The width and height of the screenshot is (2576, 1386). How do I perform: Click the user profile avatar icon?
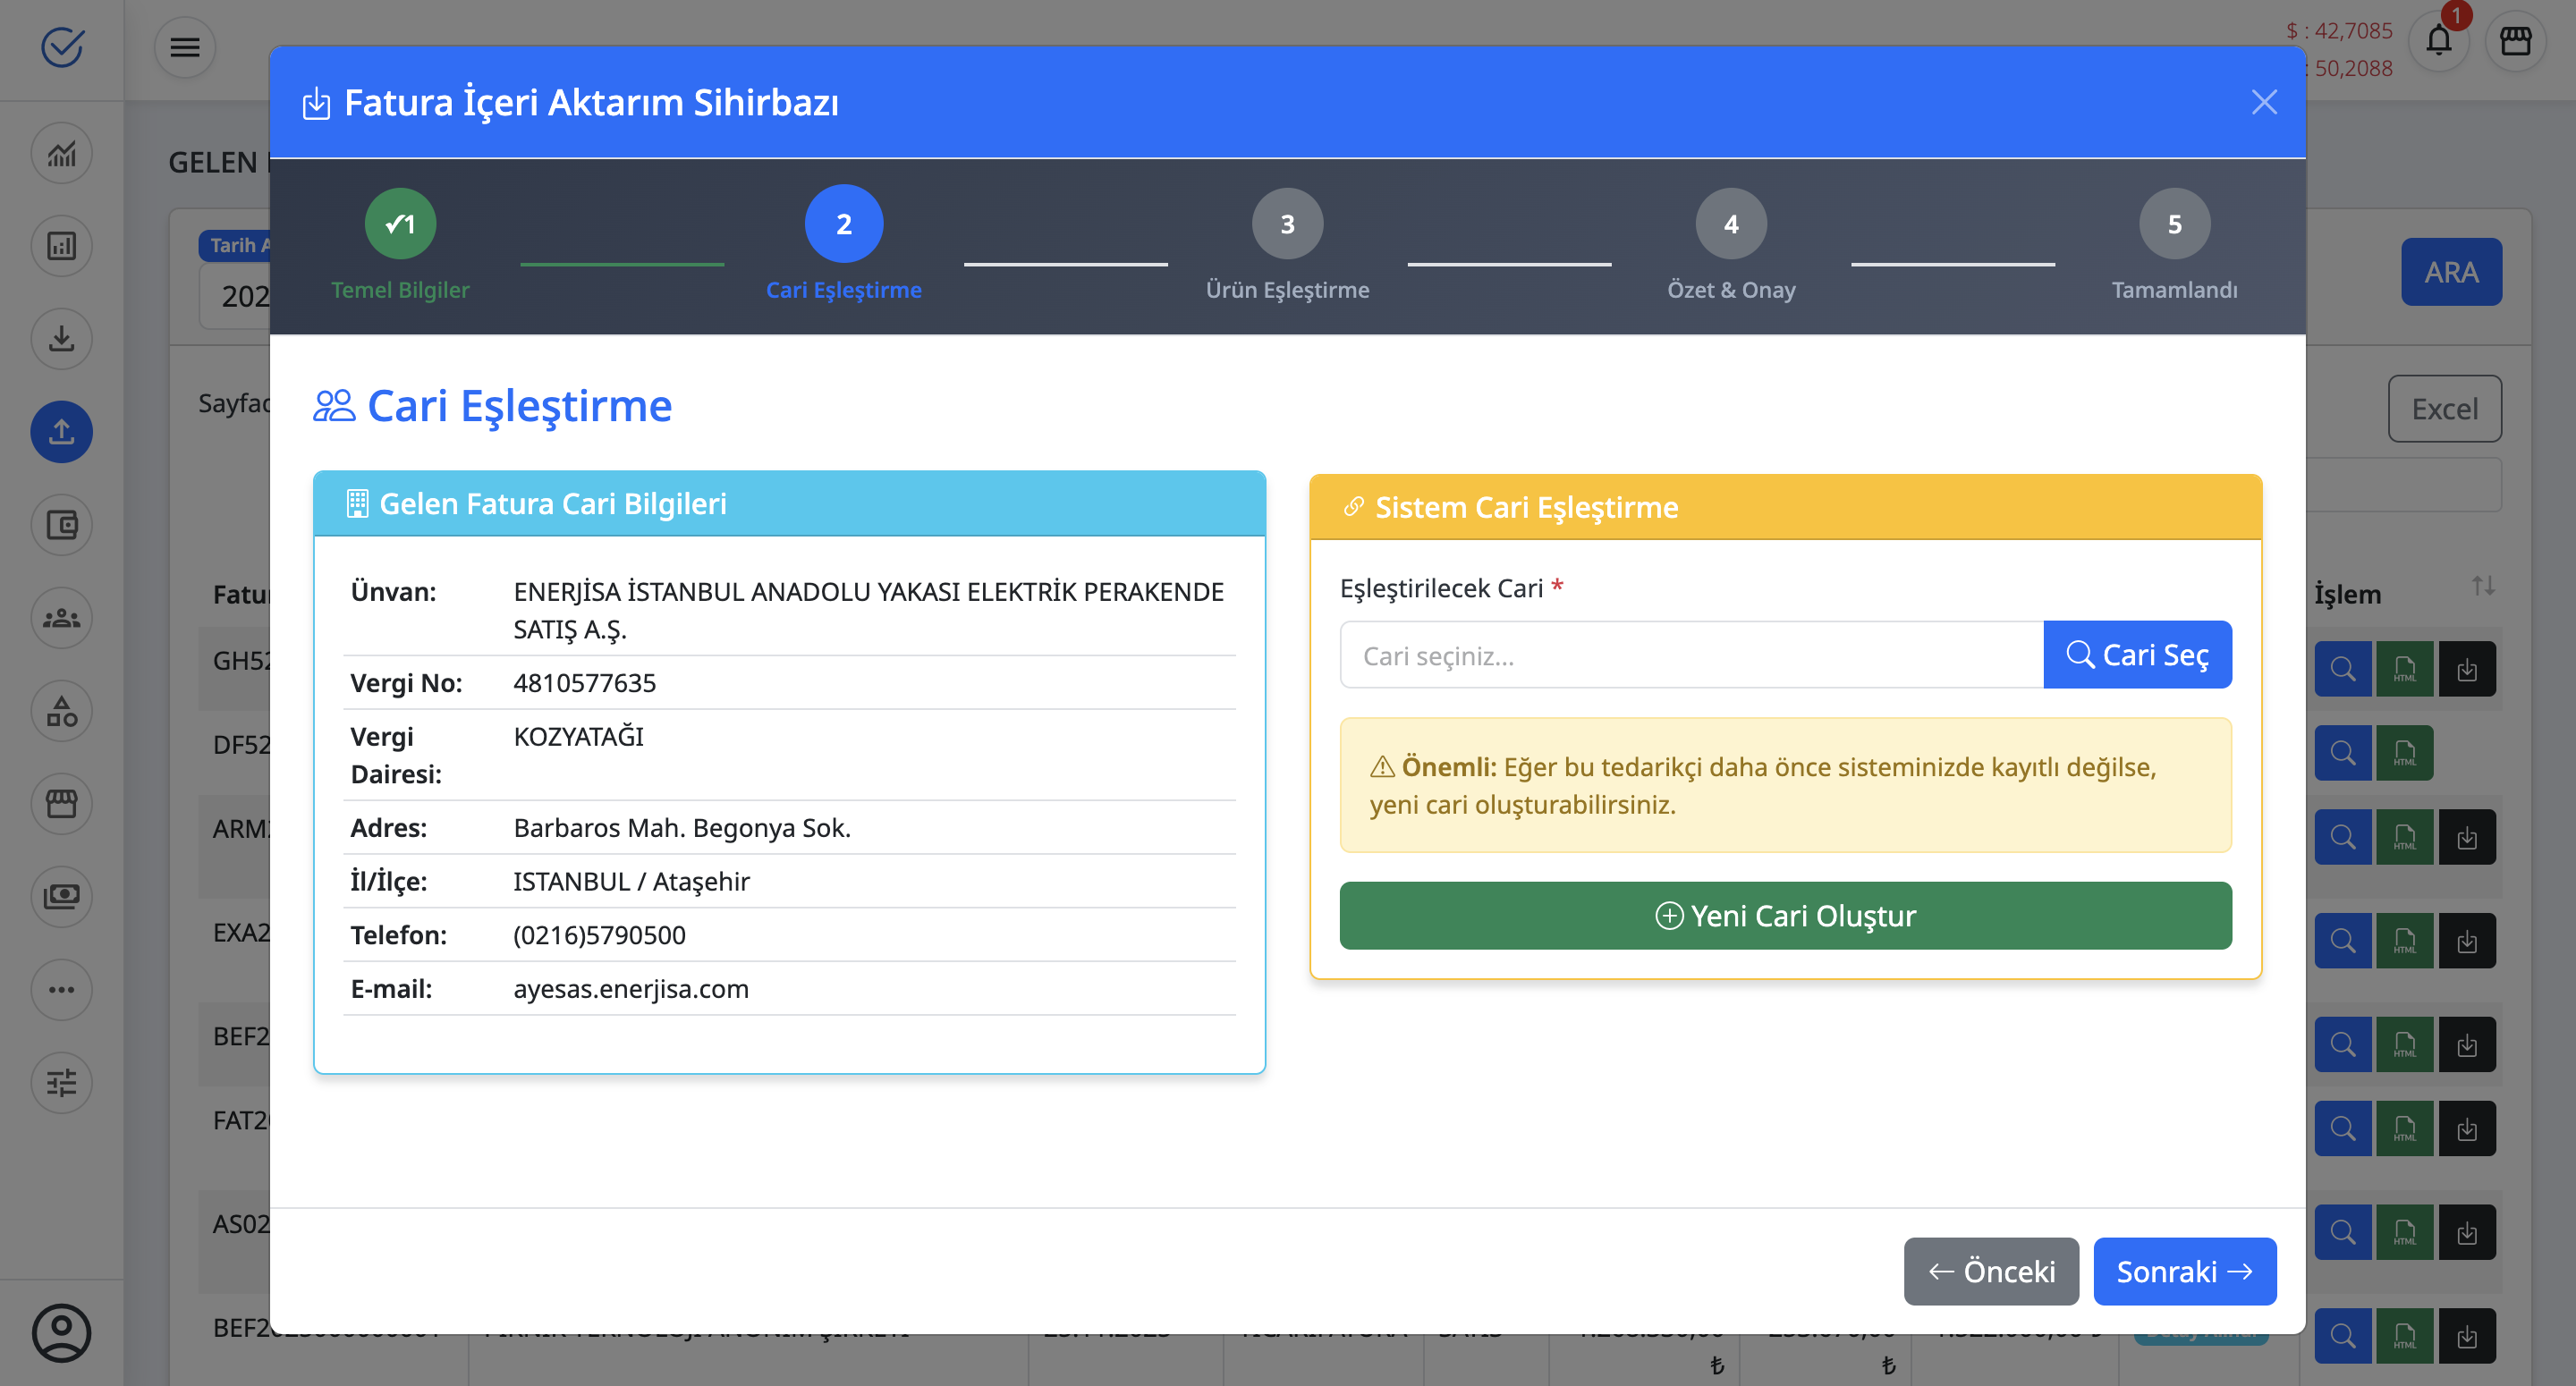click(62, 1332)
